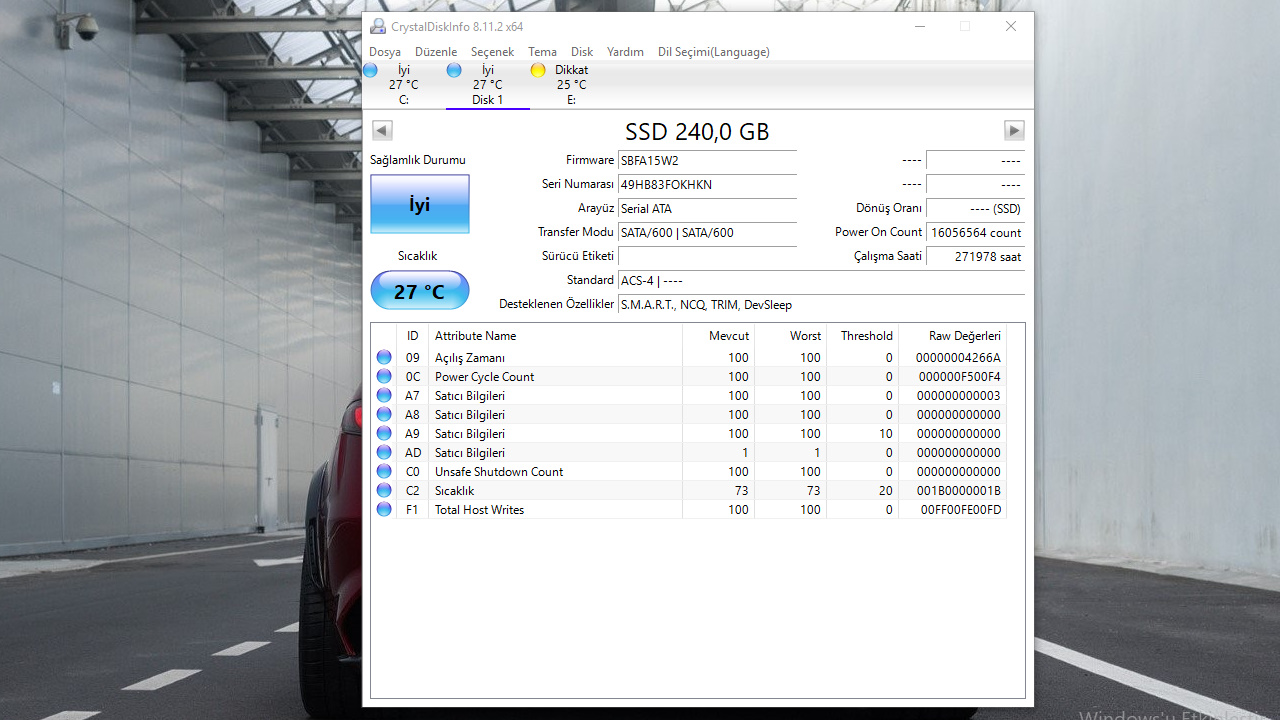This screenshot has height=720, width=1280.
Task: Click the ID column header
Action: [412, 336]
